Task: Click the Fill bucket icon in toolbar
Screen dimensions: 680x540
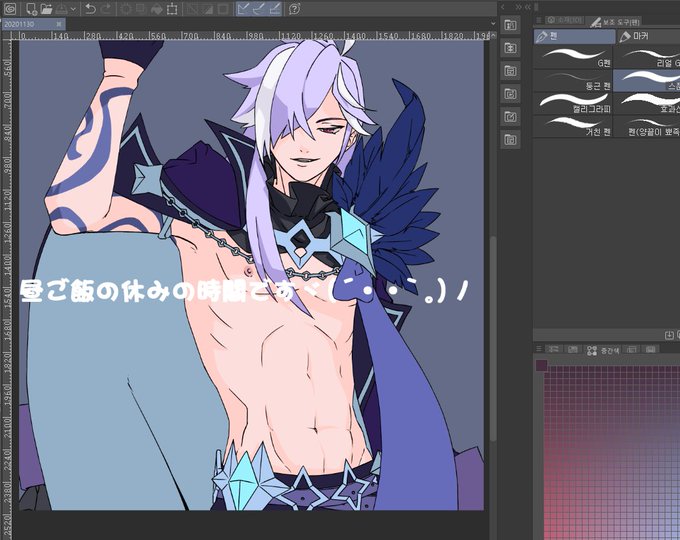Action: (157, 9)
